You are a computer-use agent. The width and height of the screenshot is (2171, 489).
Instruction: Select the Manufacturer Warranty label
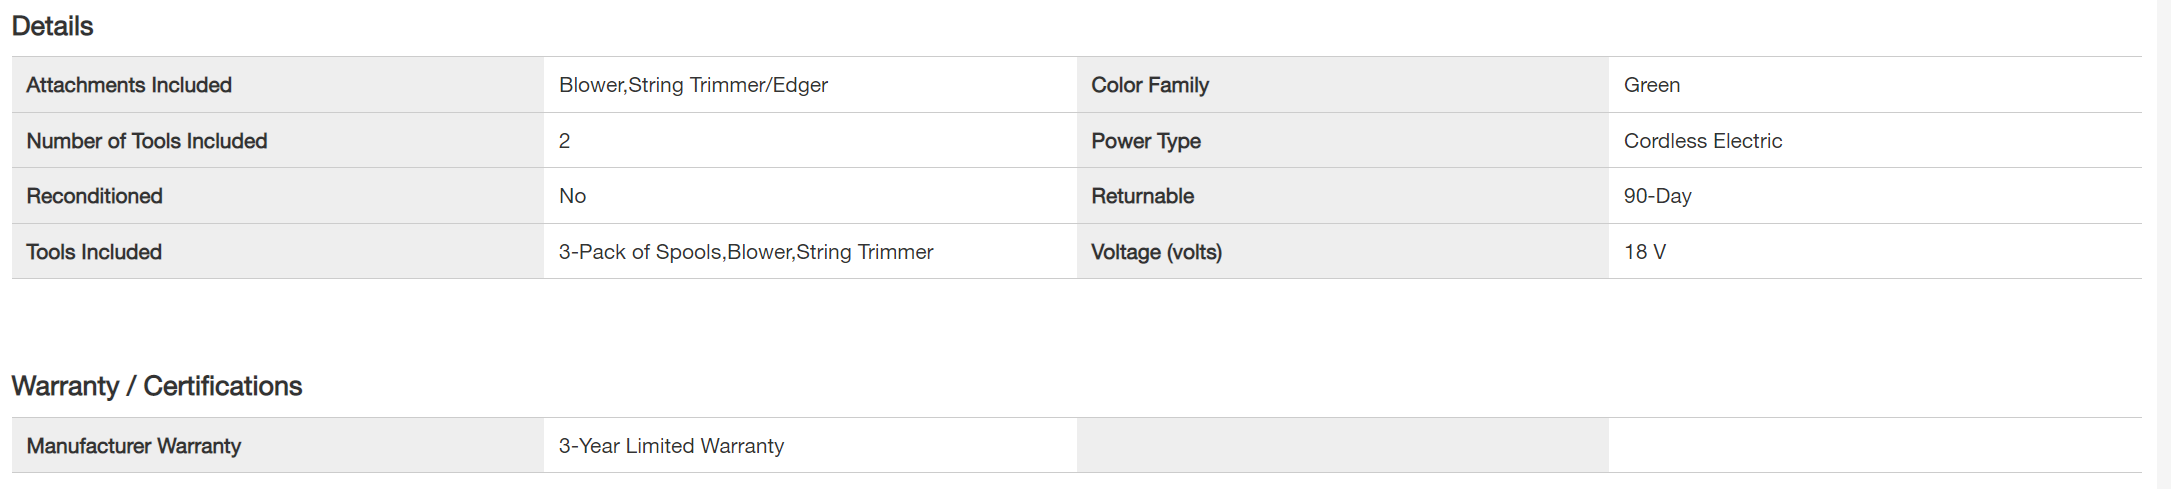click(134, 446)
